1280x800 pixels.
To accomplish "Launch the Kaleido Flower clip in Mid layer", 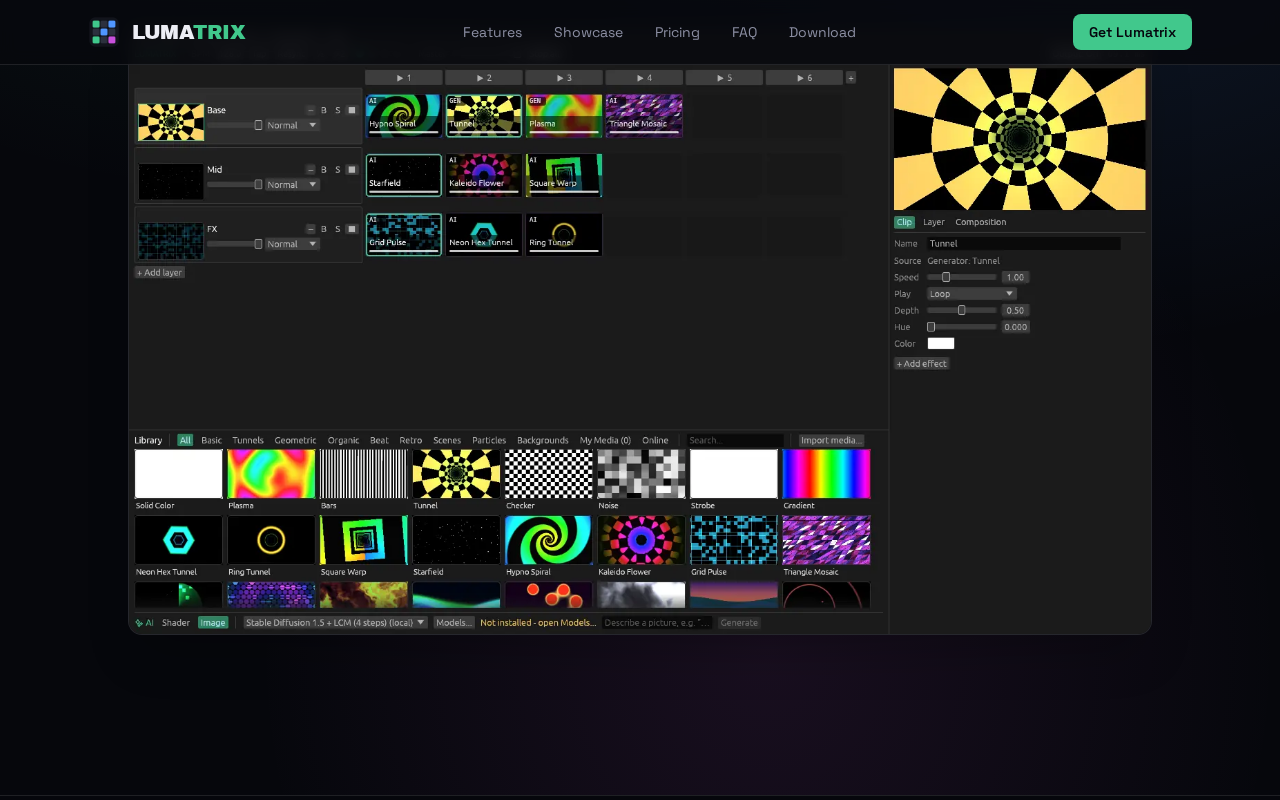I will (x=484, y=175).
